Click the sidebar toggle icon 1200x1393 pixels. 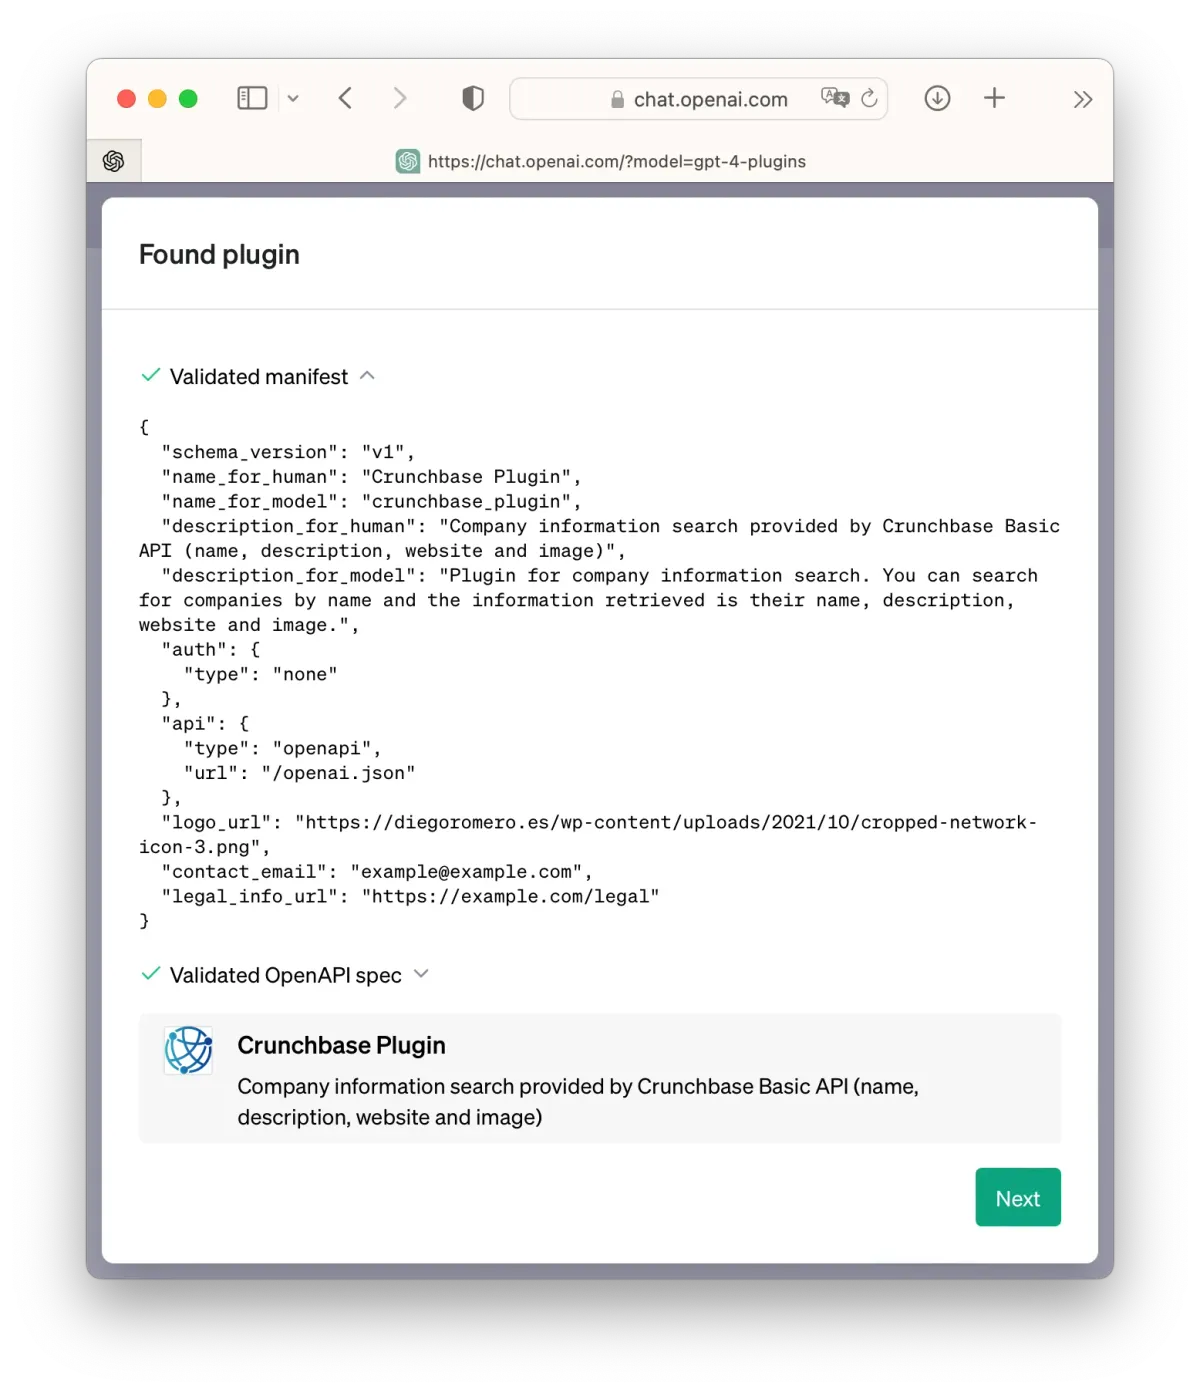pyautogui.click(x=252, y=97)
